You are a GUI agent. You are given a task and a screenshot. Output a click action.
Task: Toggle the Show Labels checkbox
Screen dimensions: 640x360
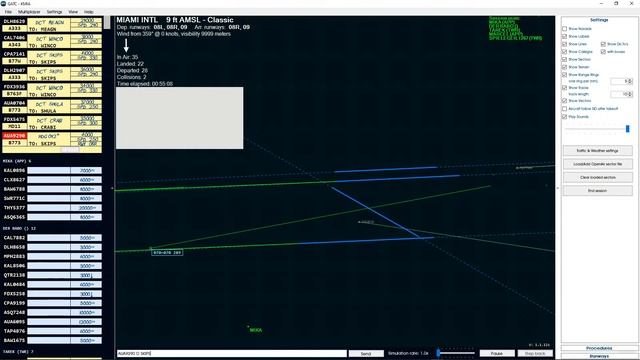(x=564, y=36)
